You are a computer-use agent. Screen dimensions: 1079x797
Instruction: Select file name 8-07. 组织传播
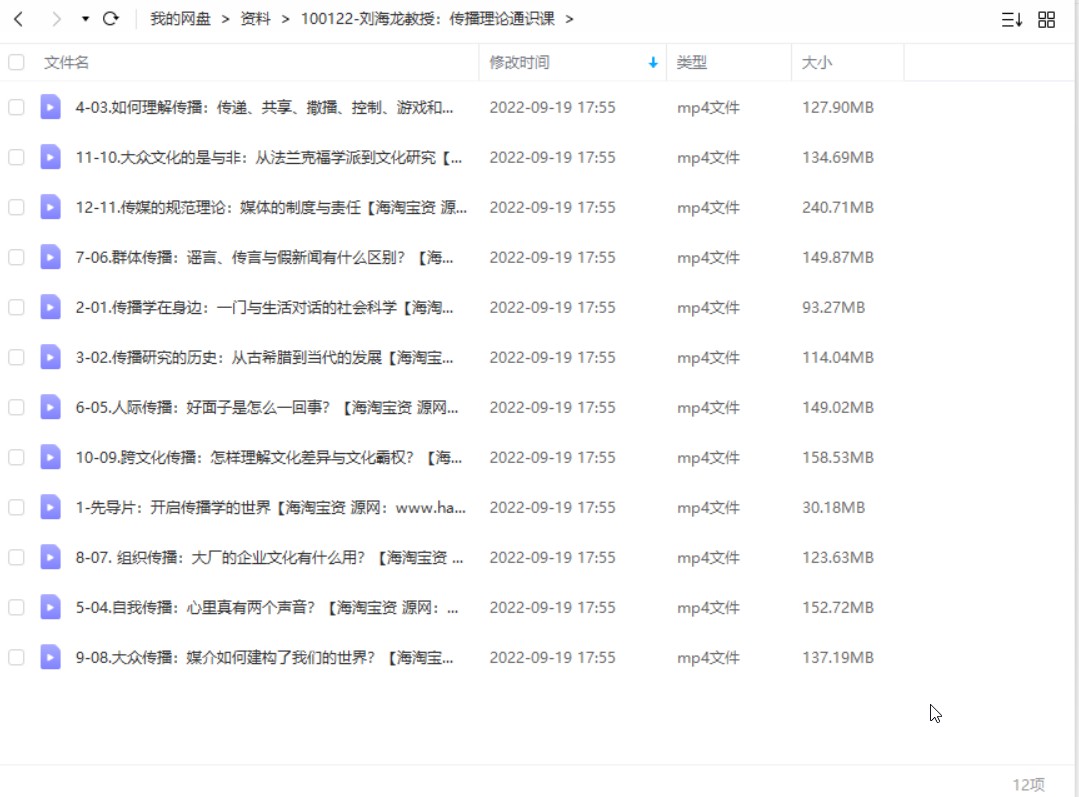[x=270, y=557]
